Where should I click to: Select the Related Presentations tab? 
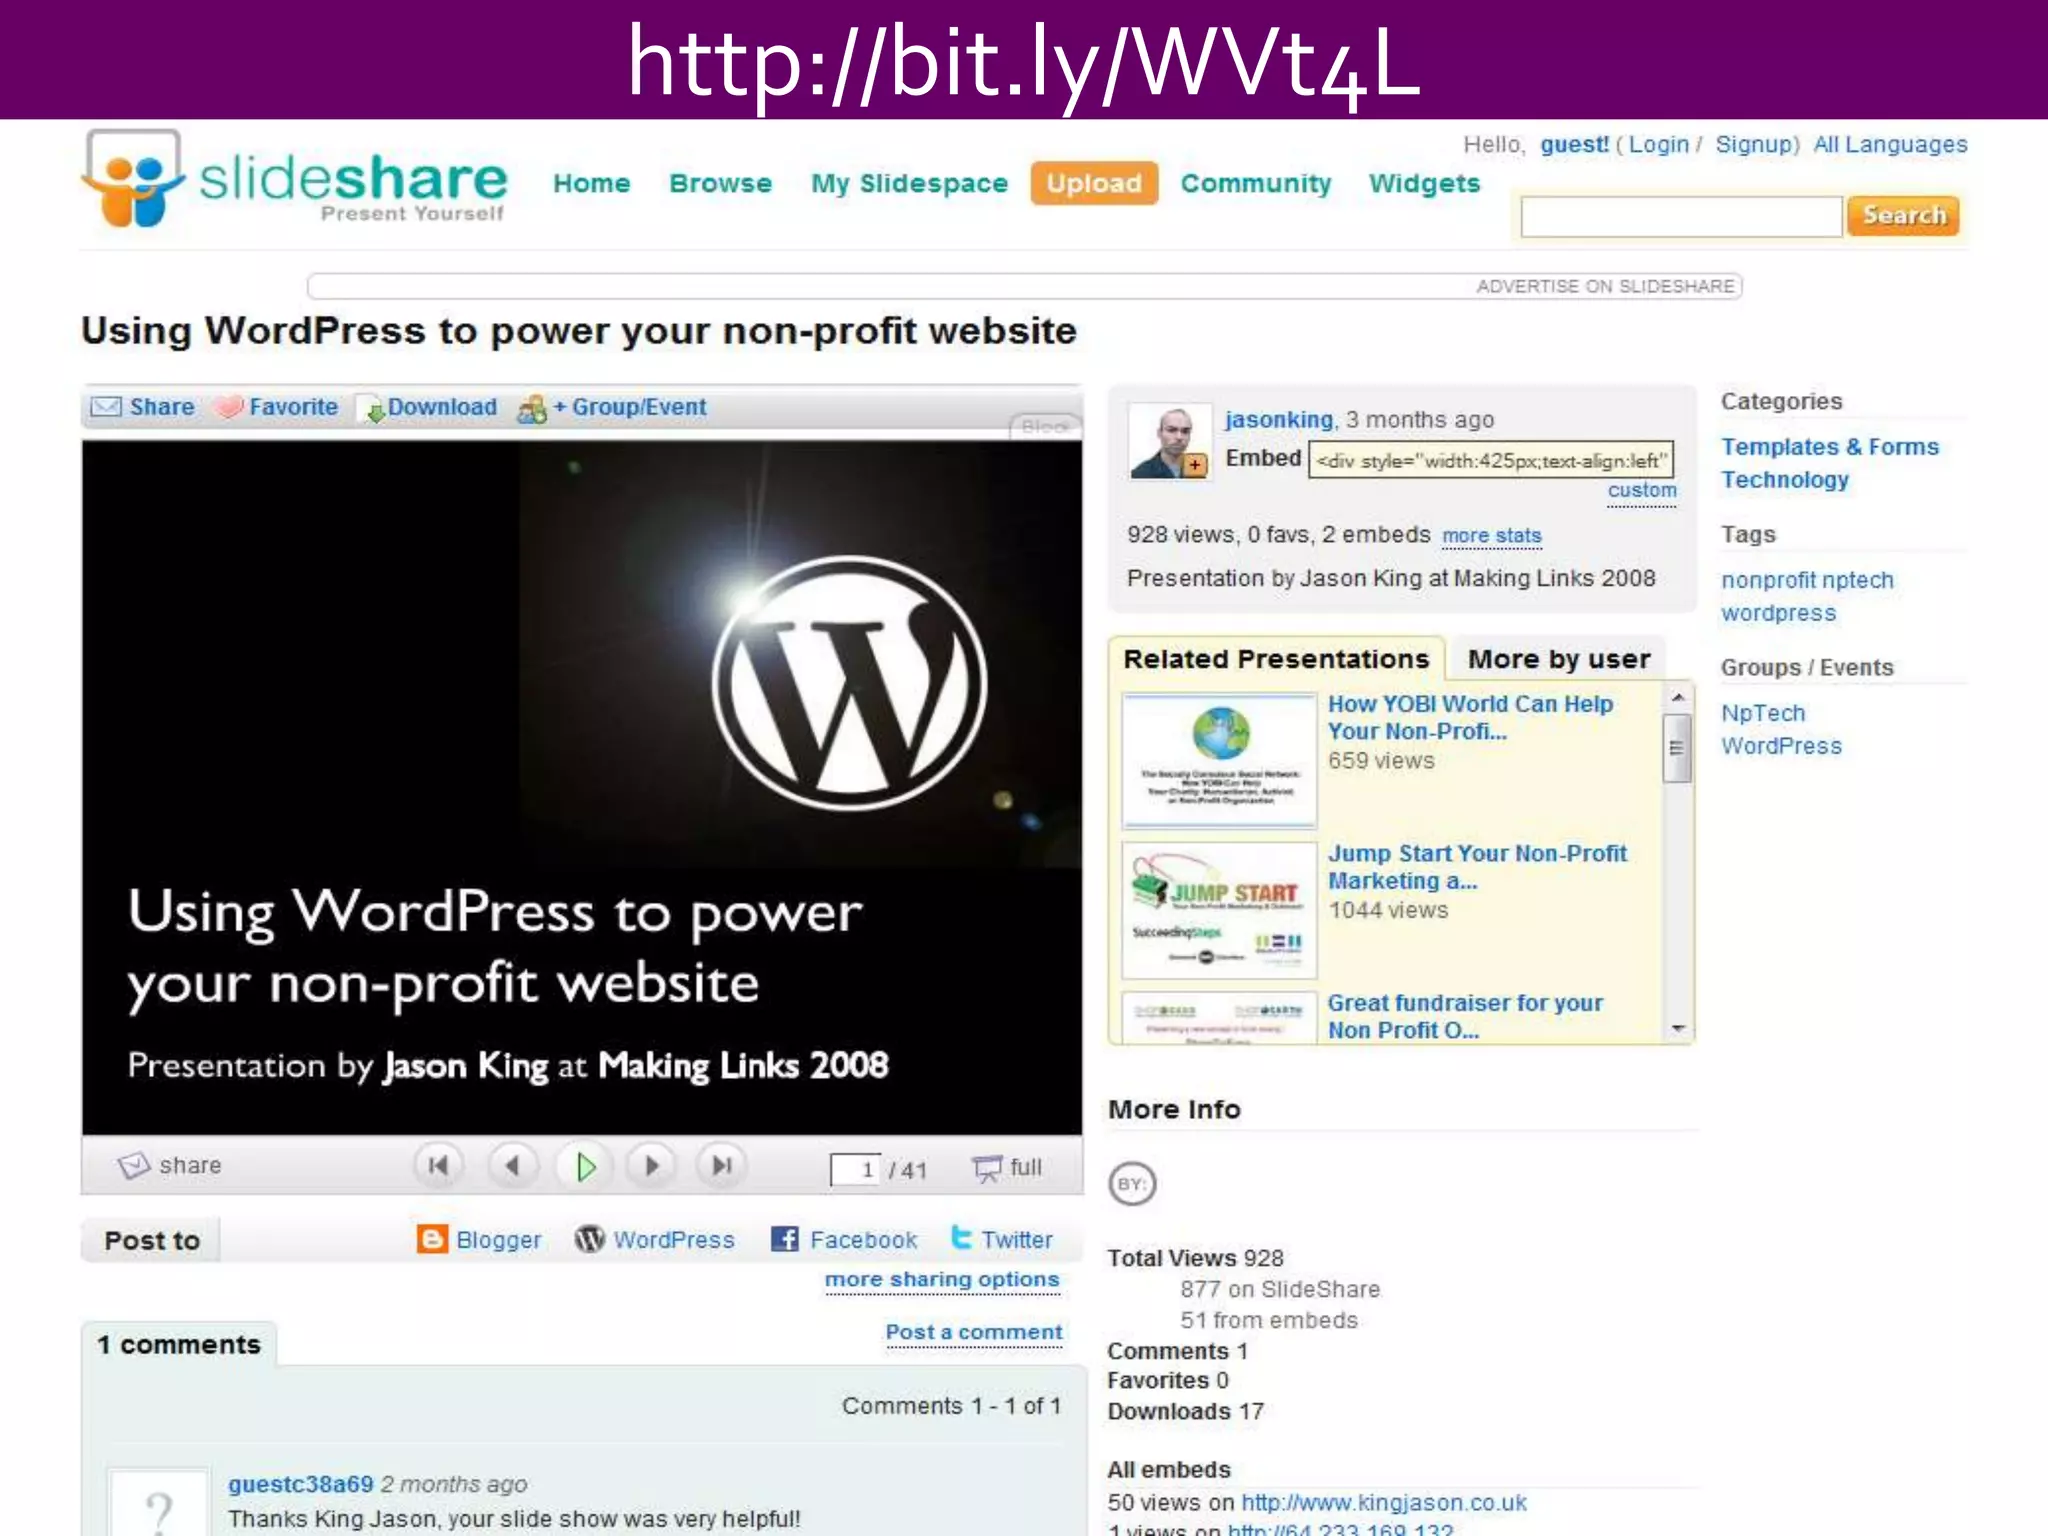click(1276, 659)
